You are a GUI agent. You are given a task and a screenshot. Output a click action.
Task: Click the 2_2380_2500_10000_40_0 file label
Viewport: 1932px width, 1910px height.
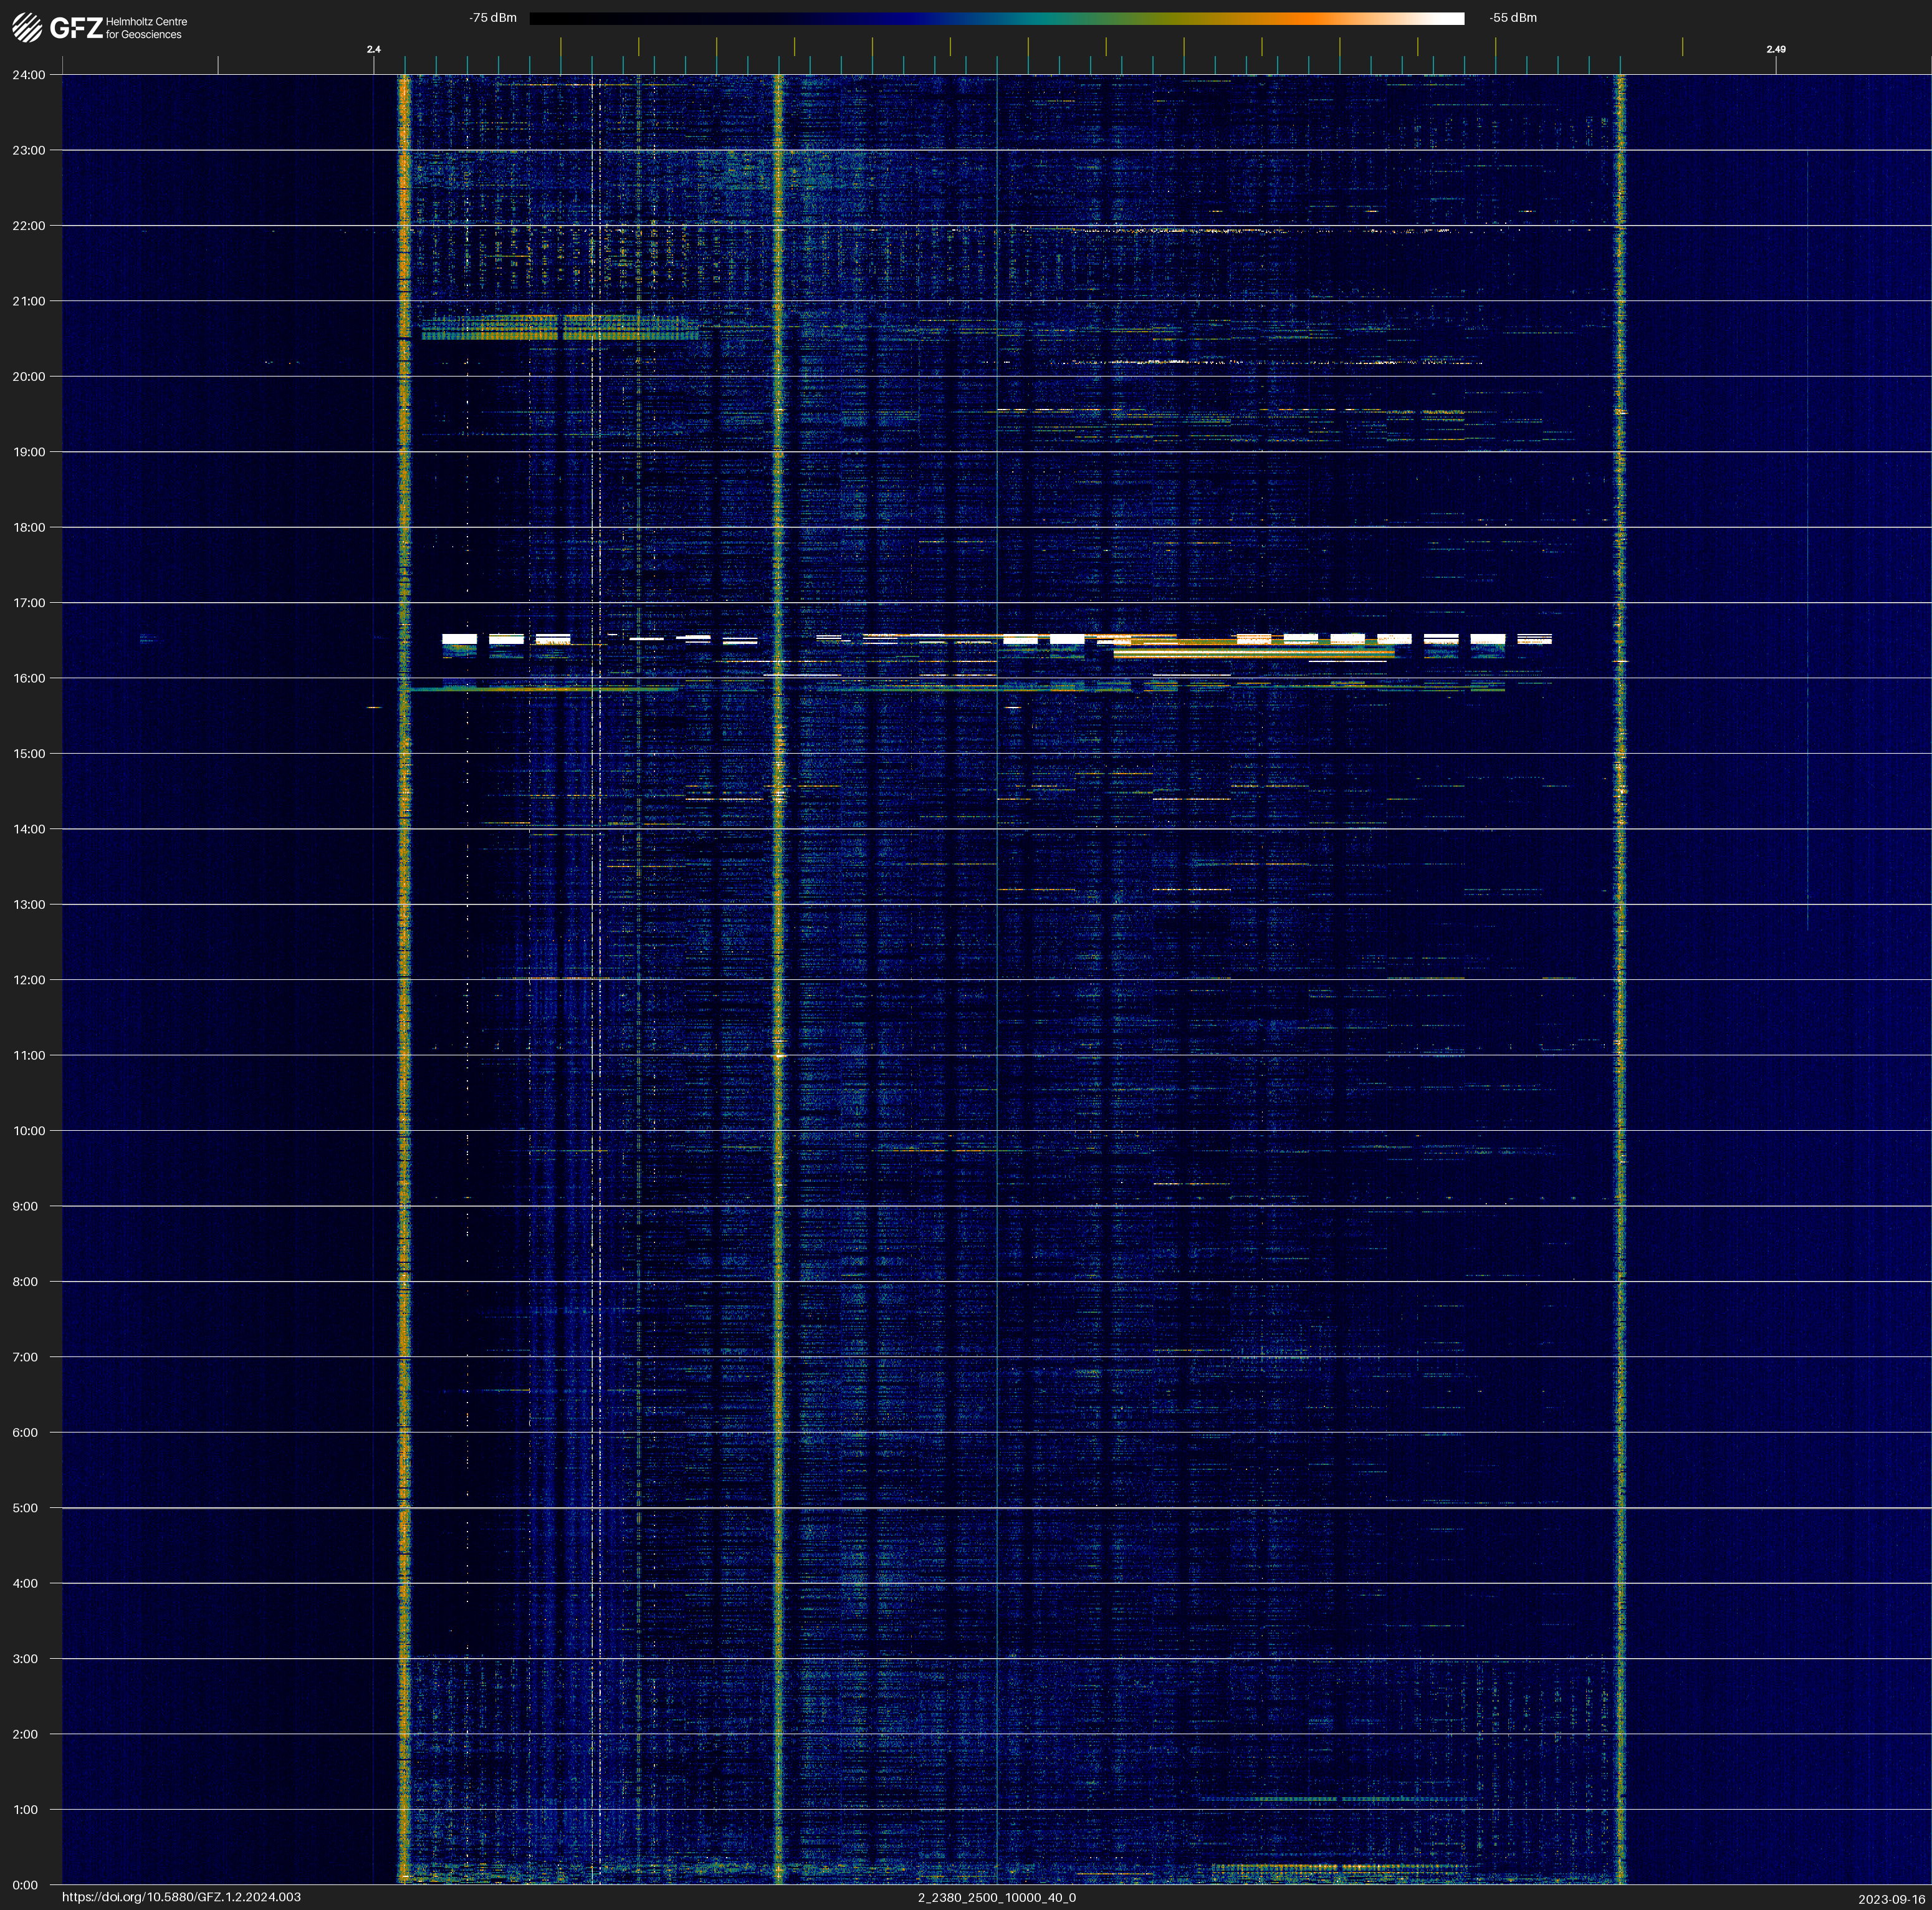click(996, 1897)
